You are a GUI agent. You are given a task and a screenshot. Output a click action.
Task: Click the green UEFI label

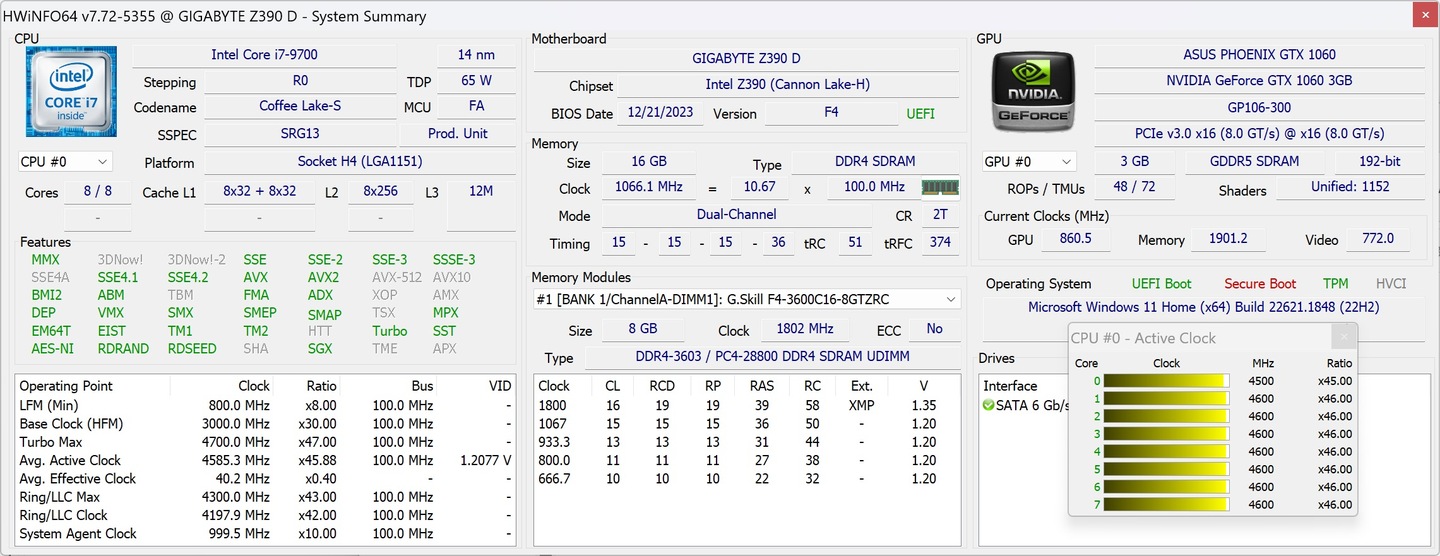click(x=921, y=114)
